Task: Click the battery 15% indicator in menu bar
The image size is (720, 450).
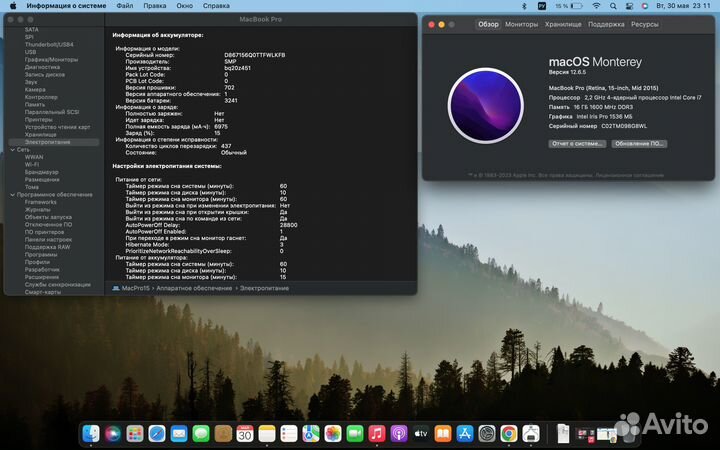Action: click(569, 6)
